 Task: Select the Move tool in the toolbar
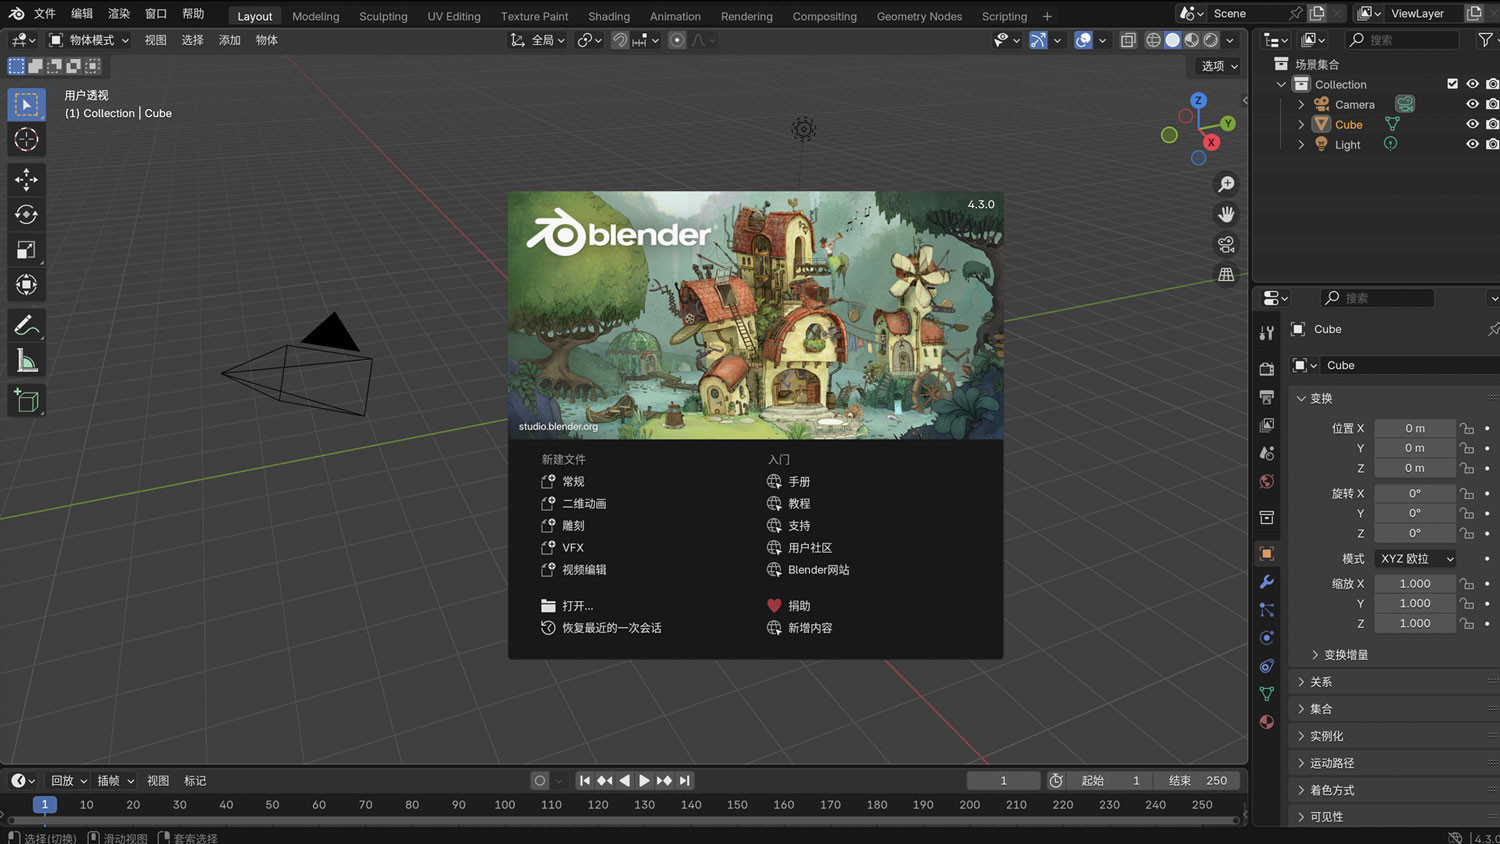pos(26,180)
